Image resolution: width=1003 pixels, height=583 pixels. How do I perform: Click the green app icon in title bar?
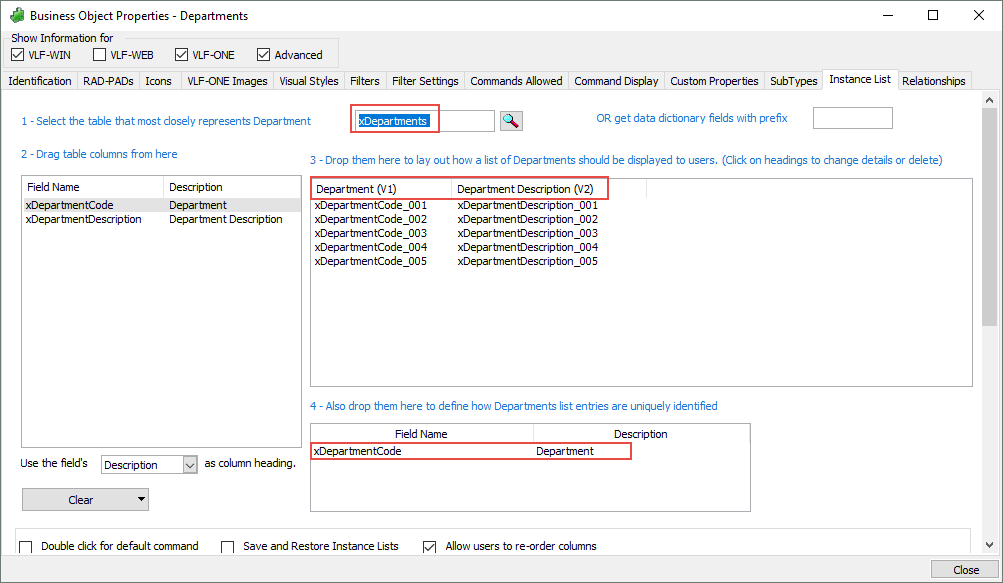pos(17,16)
